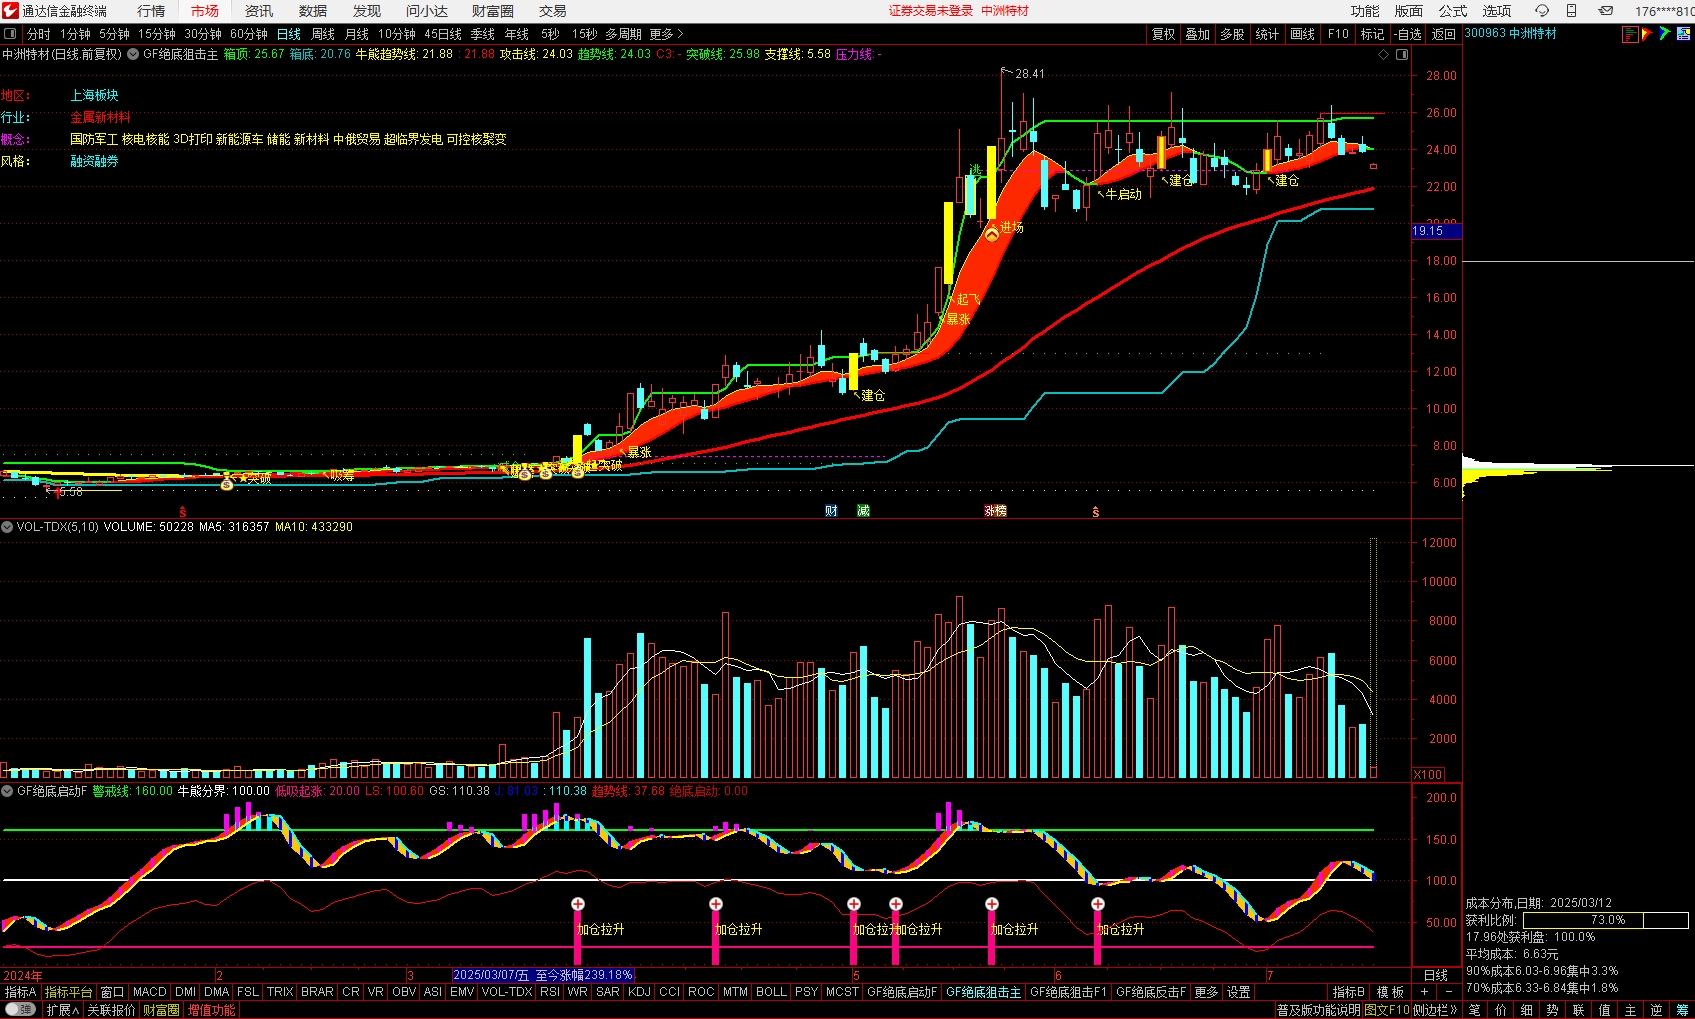Switch to the 周线 weekly period

click(x=323, y=34)
